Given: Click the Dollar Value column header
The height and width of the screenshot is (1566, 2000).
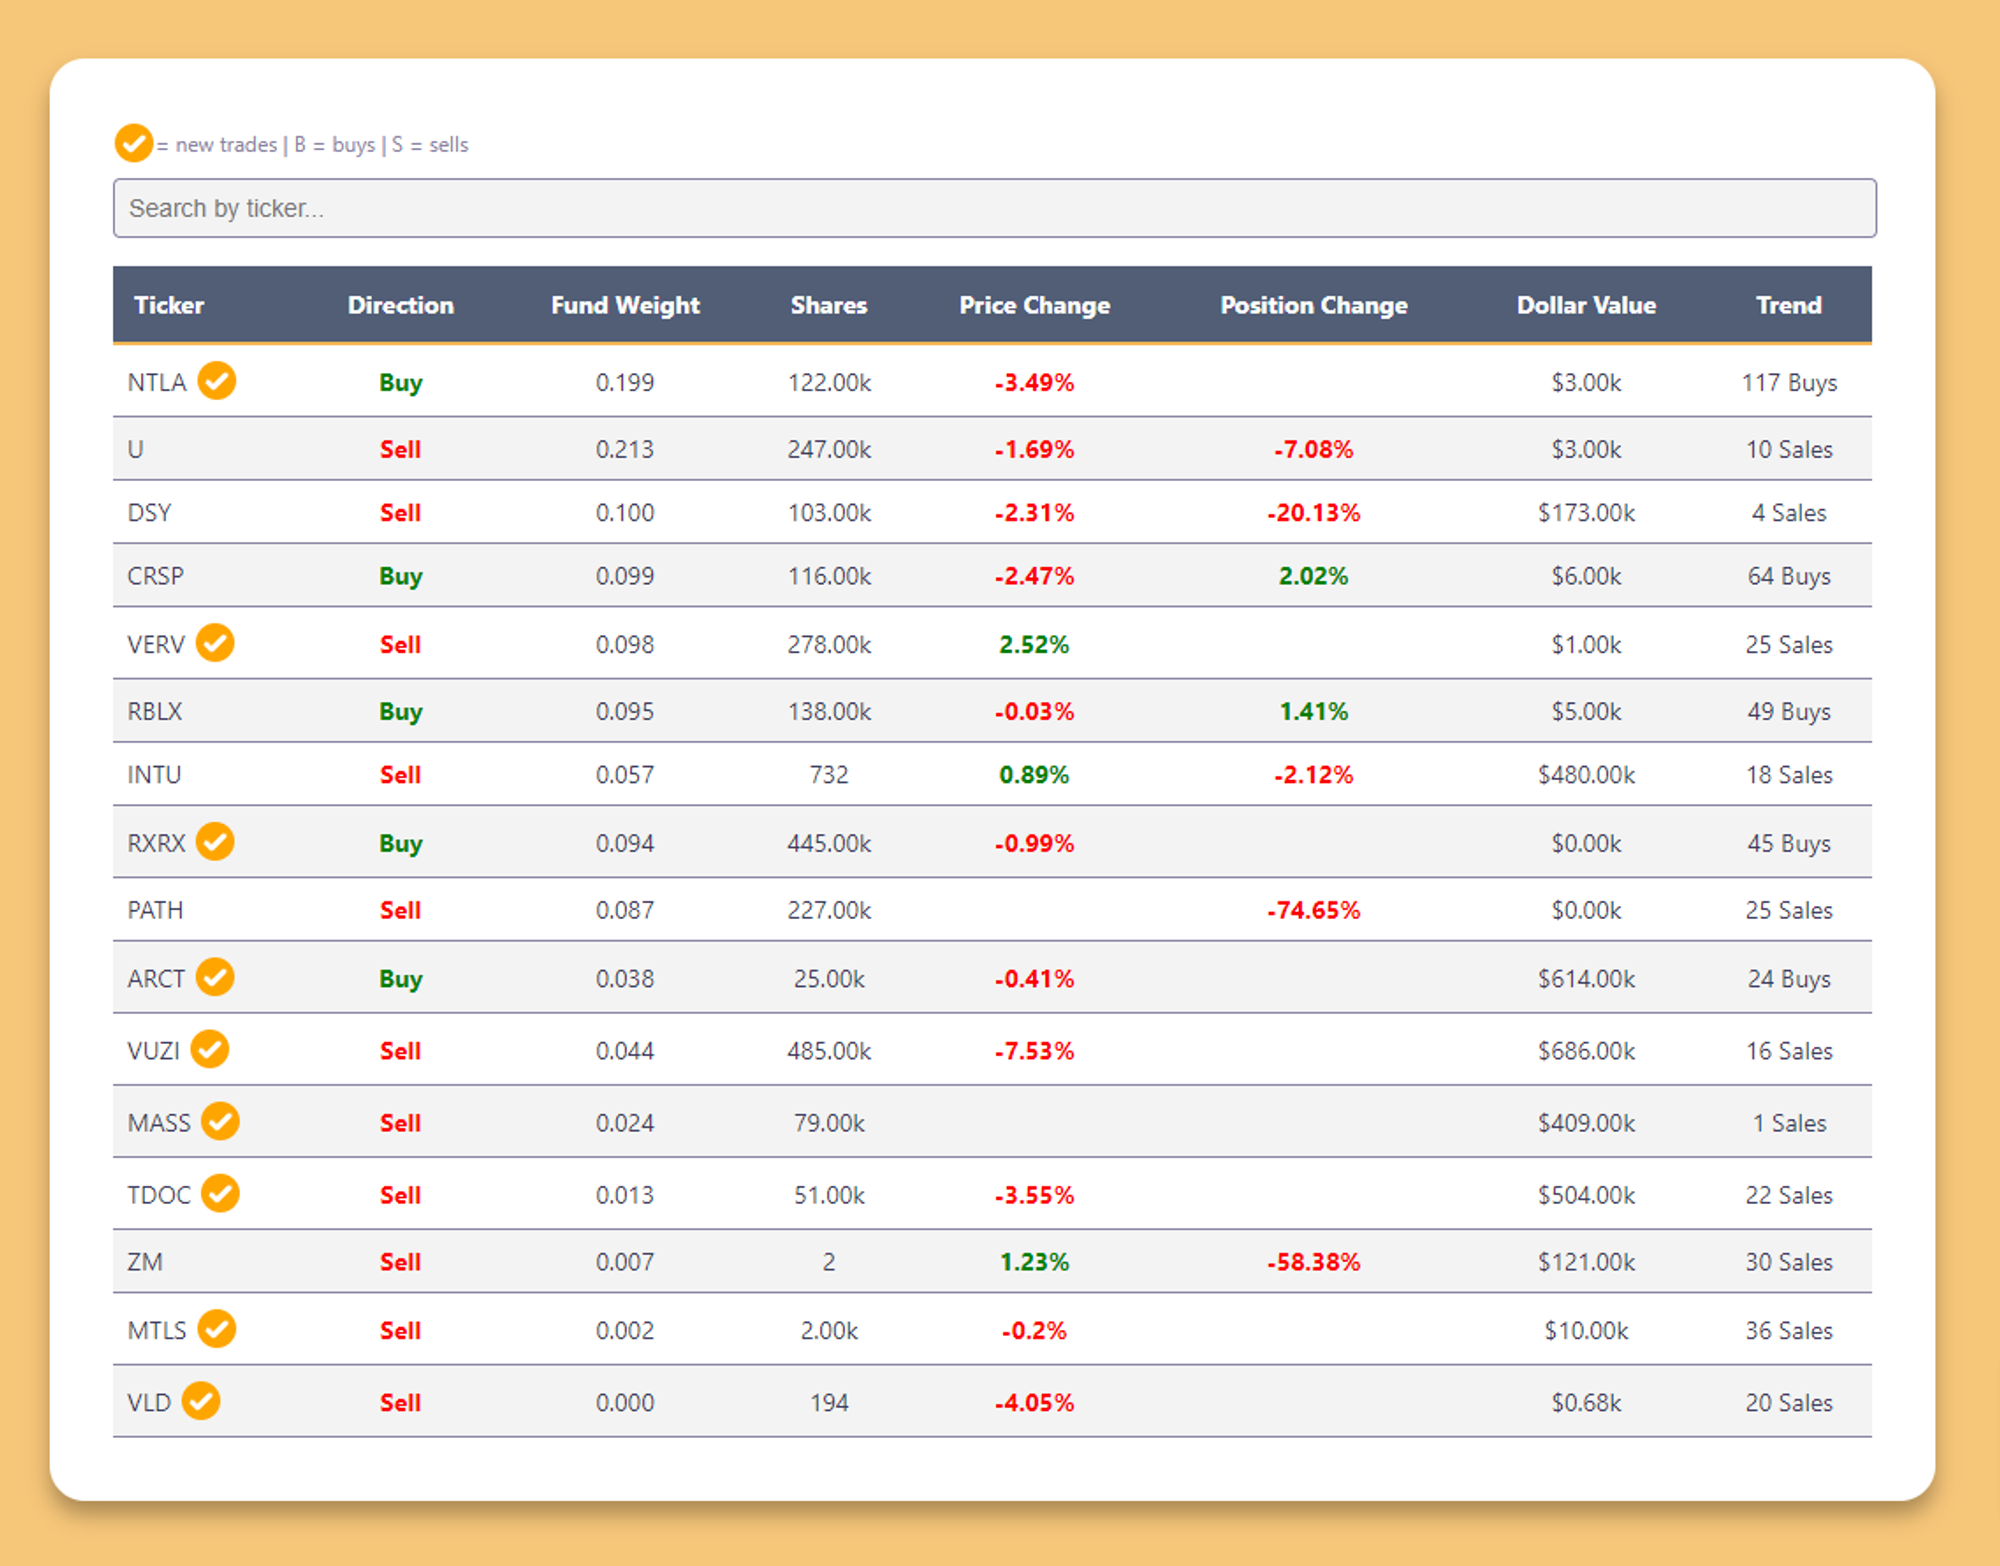Looking at the screenshot, I should pyautogui.click(x=1586, y=305).
